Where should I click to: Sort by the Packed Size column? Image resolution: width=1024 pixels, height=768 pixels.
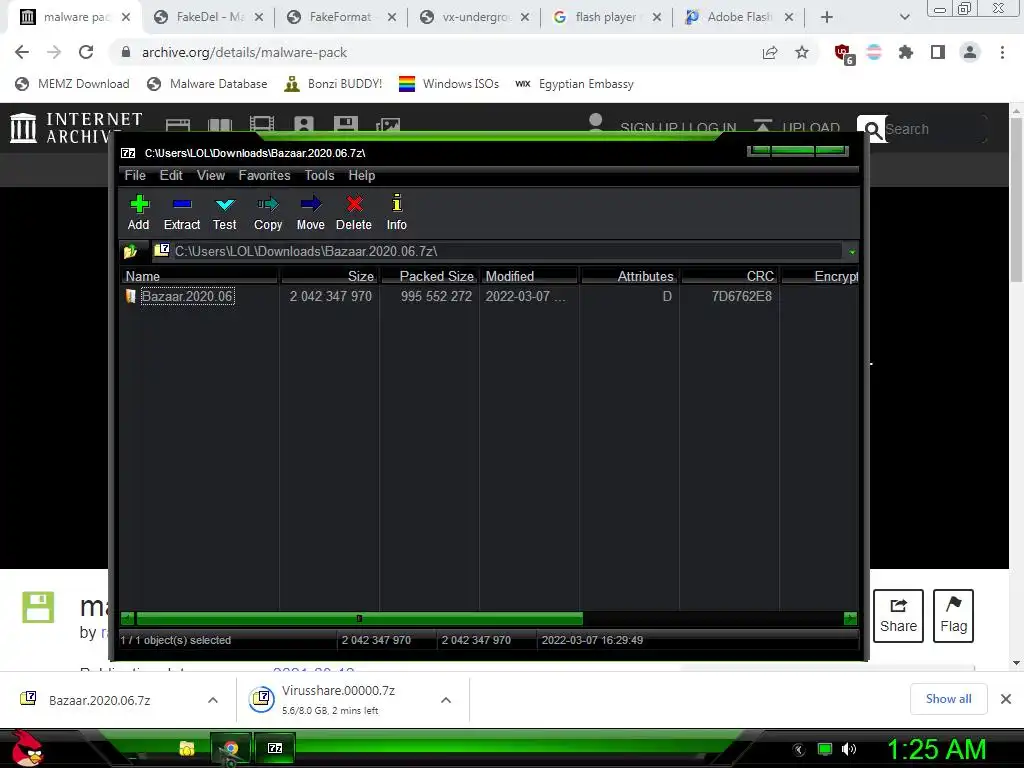(x=429, y=276)
